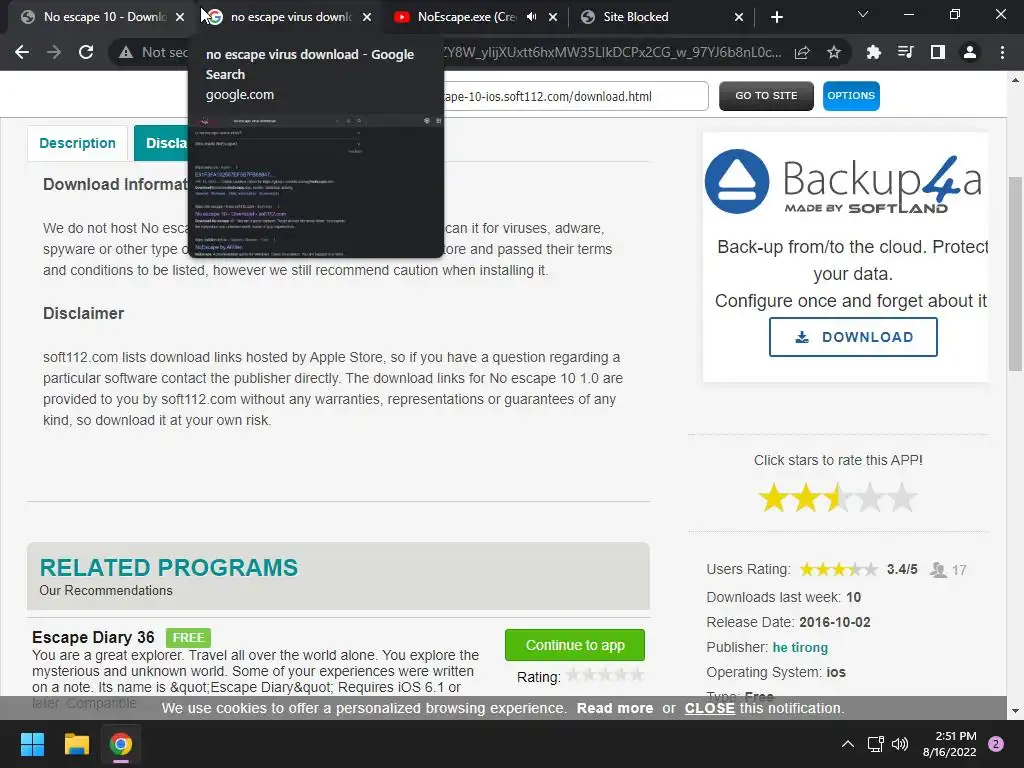Switch to the No escape 10 tab

coord(98,17)
